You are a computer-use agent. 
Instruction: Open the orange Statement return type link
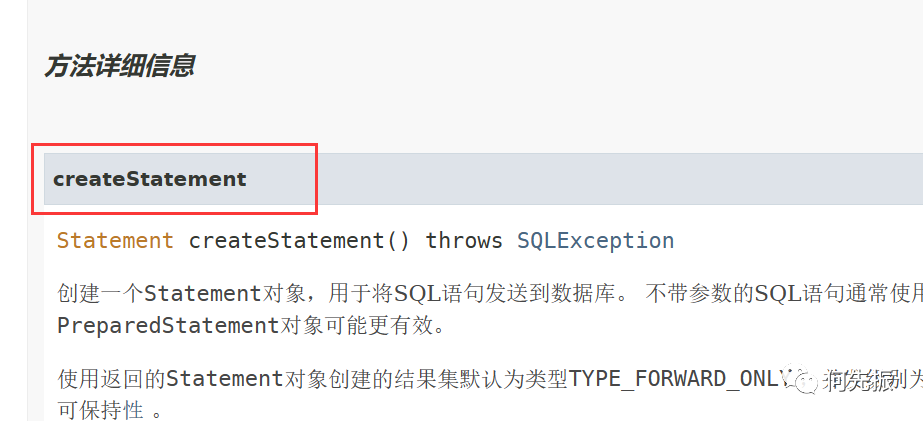coord(115,241)
